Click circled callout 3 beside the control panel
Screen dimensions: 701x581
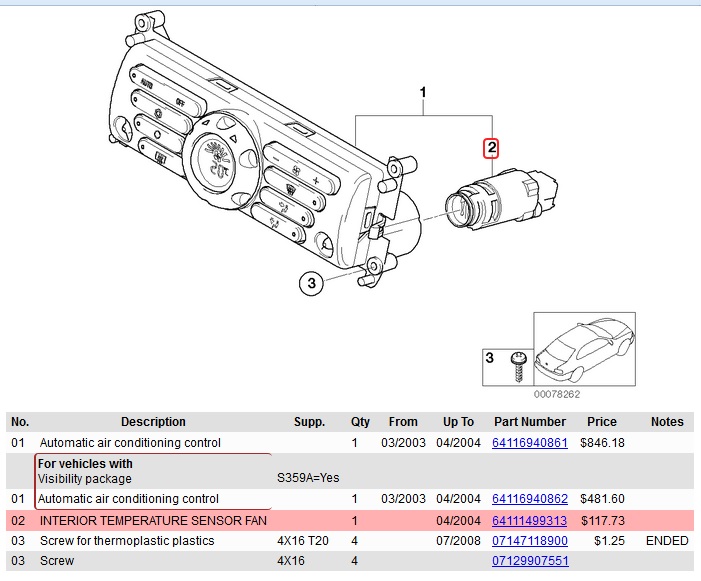[x=312, y=284]
